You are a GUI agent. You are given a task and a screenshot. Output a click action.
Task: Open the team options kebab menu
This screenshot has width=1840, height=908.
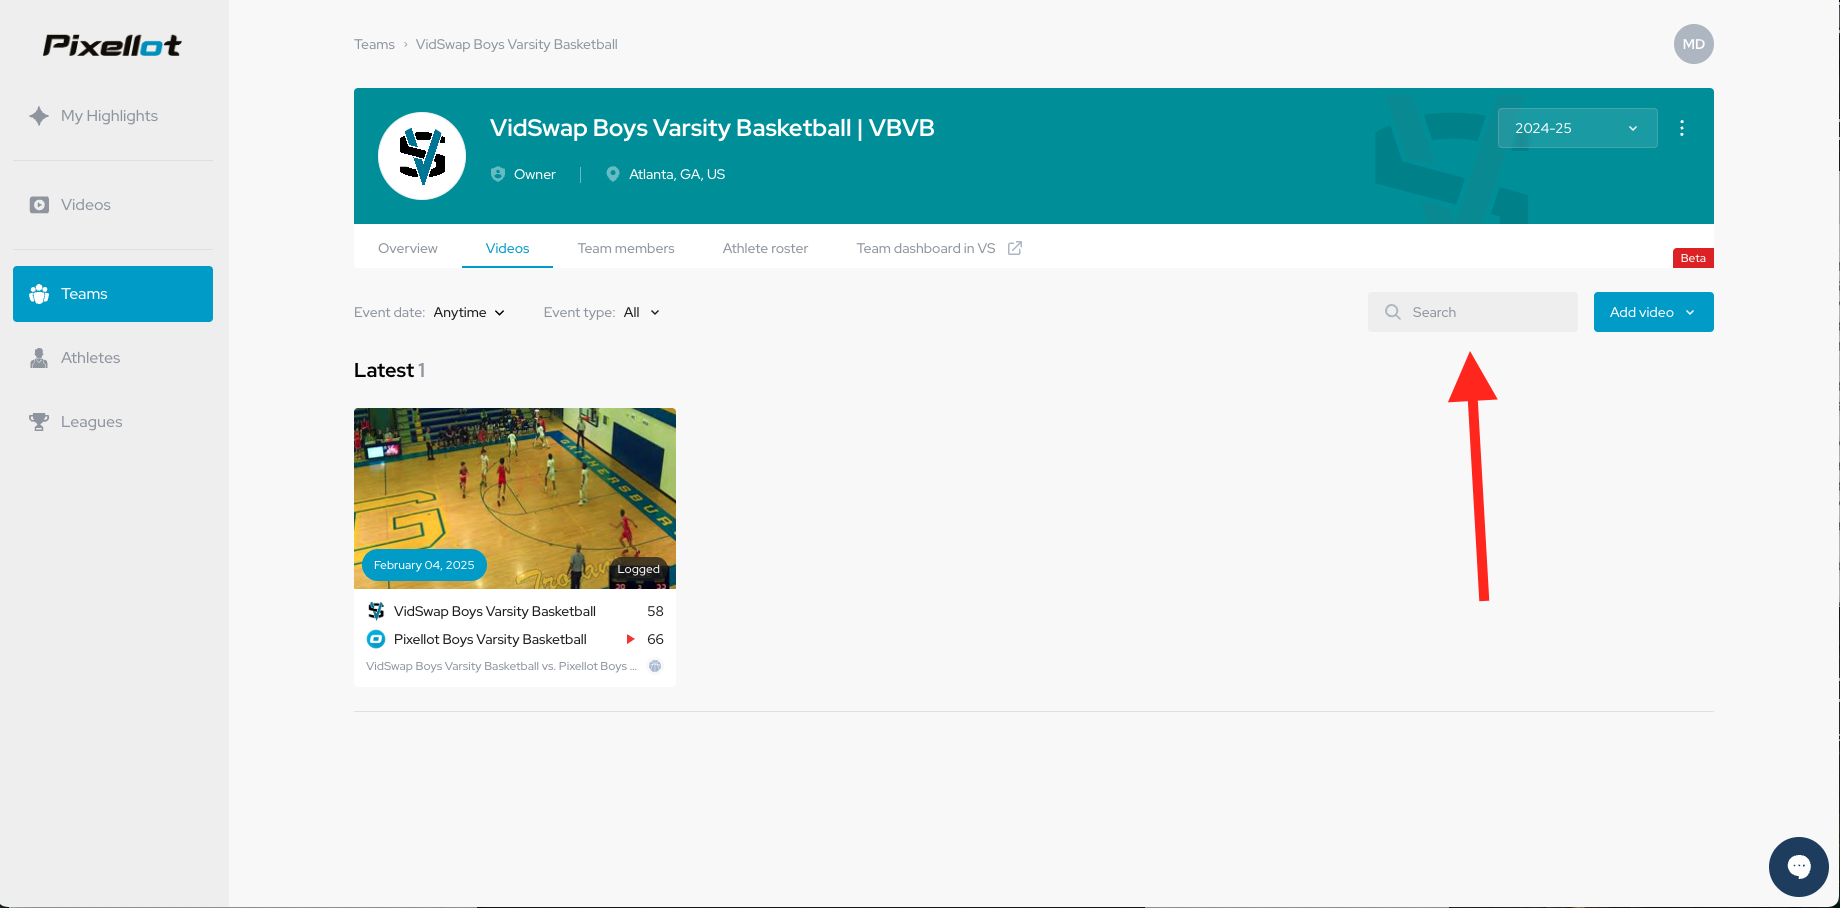[x=1682, y=128]
